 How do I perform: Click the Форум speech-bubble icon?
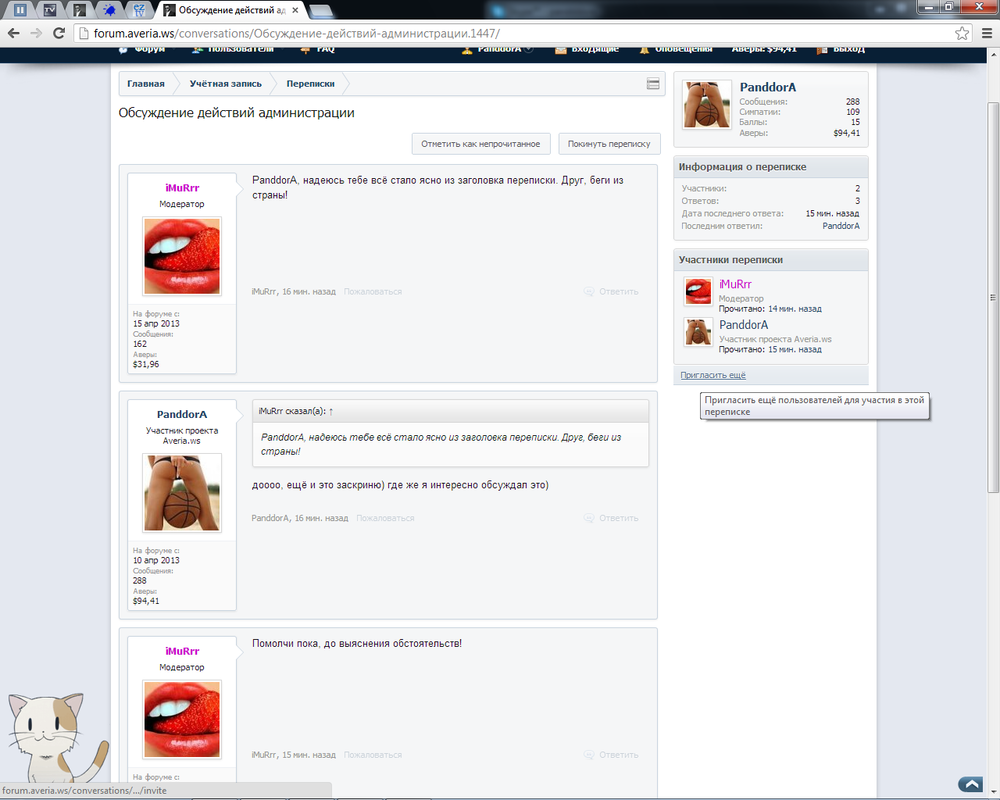122,47
